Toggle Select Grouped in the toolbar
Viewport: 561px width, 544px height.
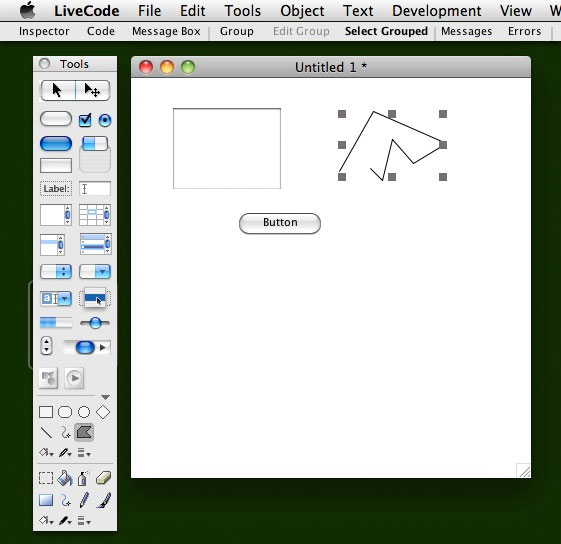pyautogui.click(x=386, y=31)
